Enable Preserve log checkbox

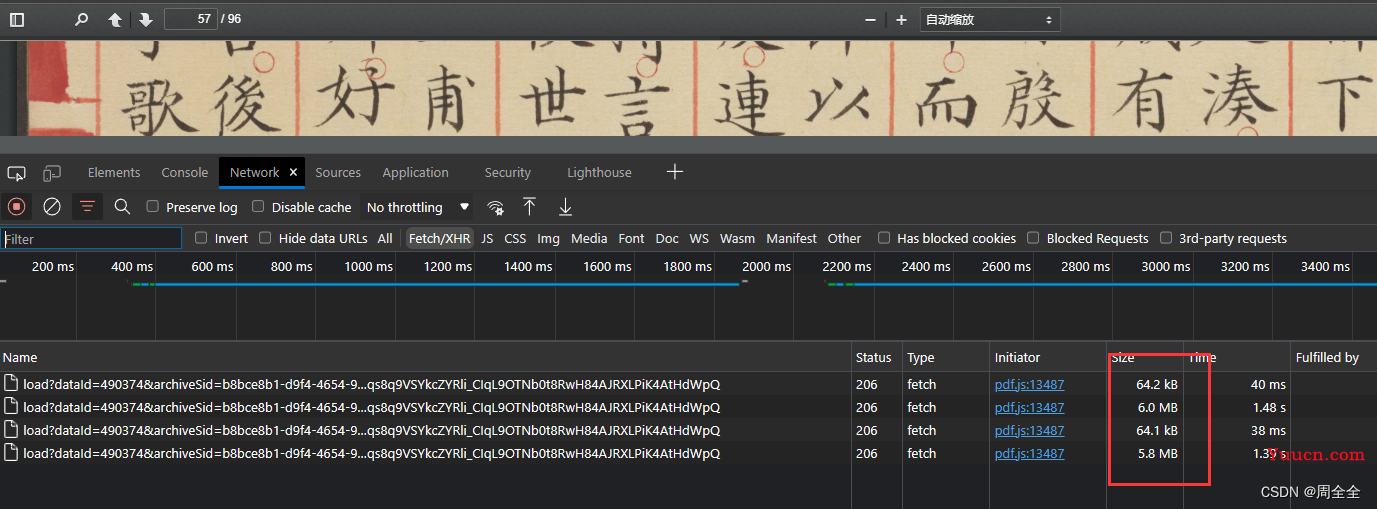[x=153, y=207]
